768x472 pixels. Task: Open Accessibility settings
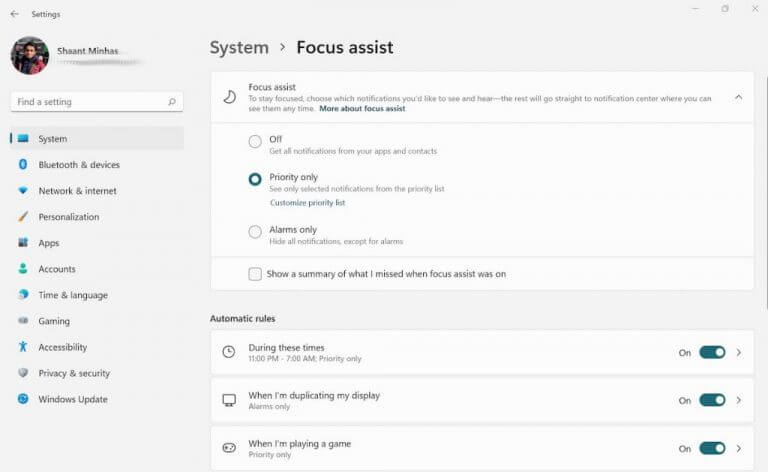(97, 347)
